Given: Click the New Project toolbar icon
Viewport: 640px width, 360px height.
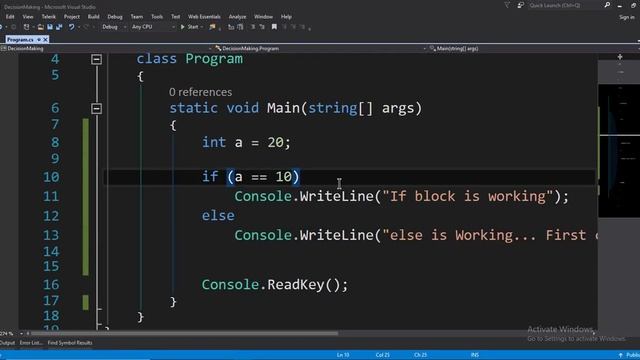Looking at the screenshot, I should (x=27, y=27).
